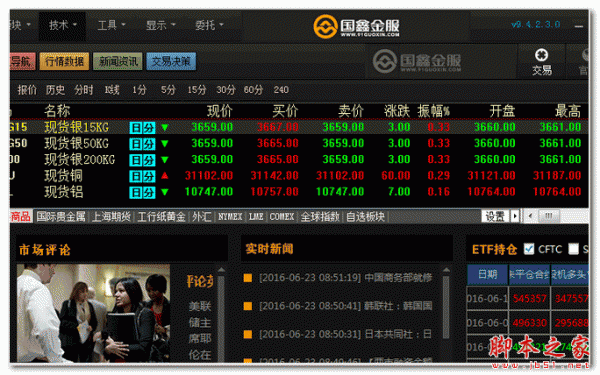Select the 30分 period tab
Image resolution: width=600 pixels, height=375 pixels.
click(226, 90)
